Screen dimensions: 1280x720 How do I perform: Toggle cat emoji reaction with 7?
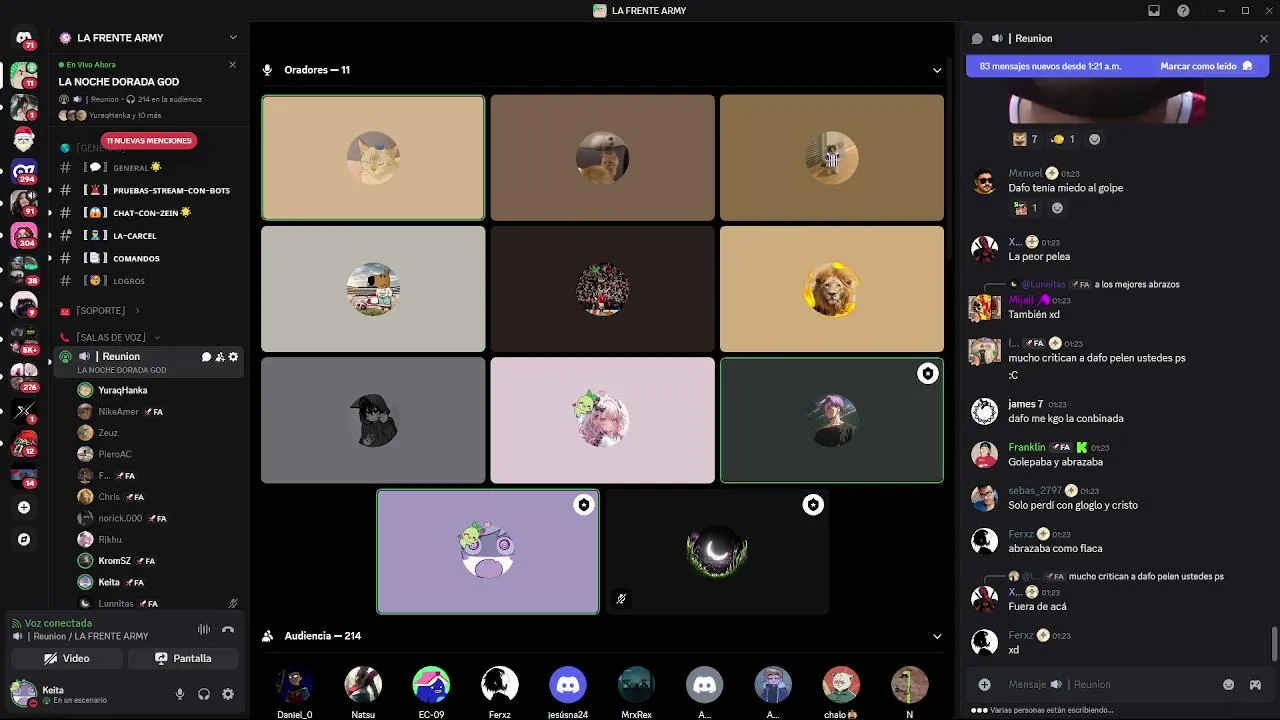click(x=1025, y=139)
